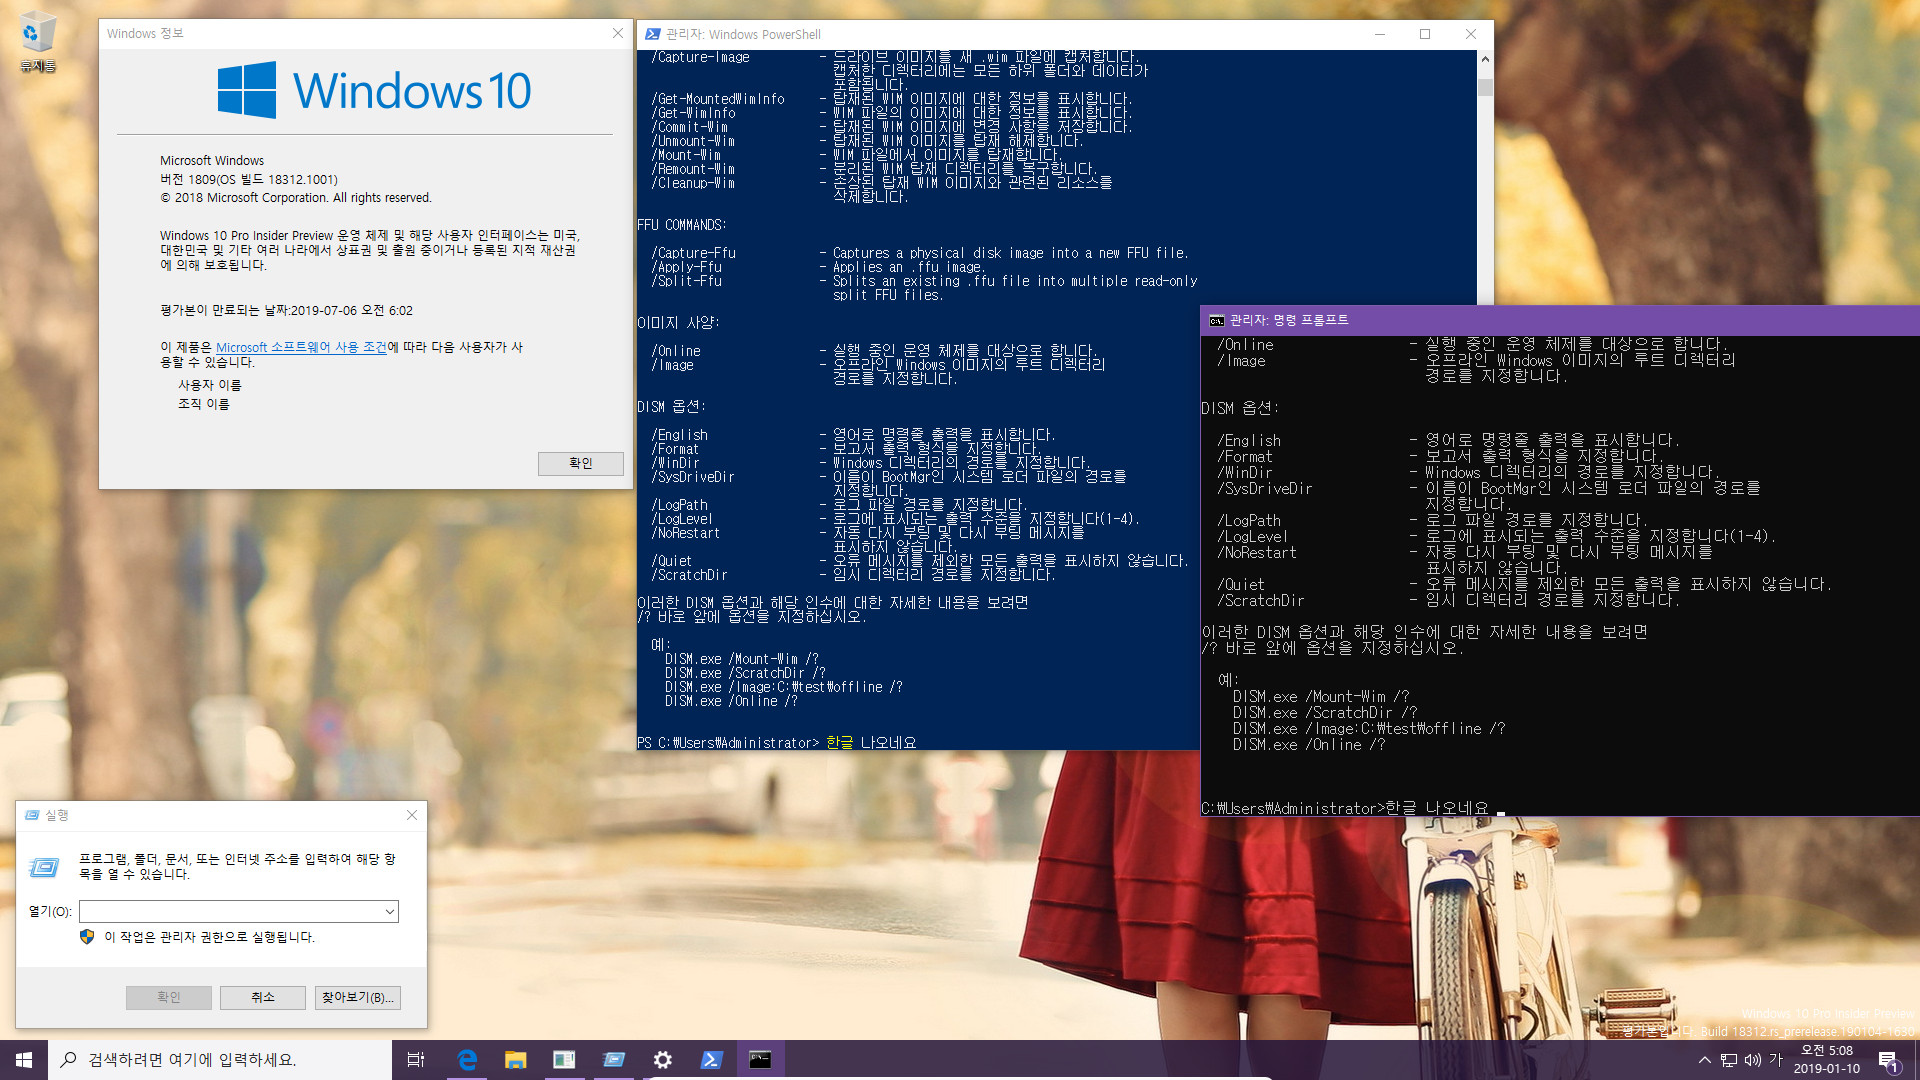Expand the Run dialog 열기 dropdown
The image size is (1920, 1080).
click(390, 911)
